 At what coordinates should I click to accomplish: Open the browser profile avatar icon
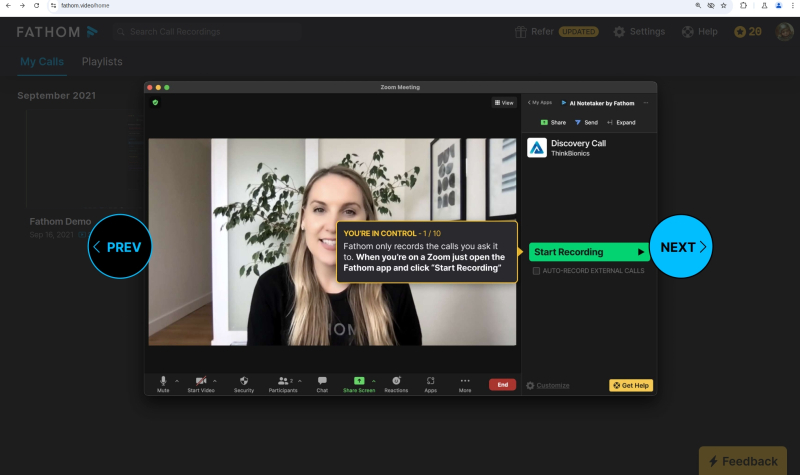point(779,6)
